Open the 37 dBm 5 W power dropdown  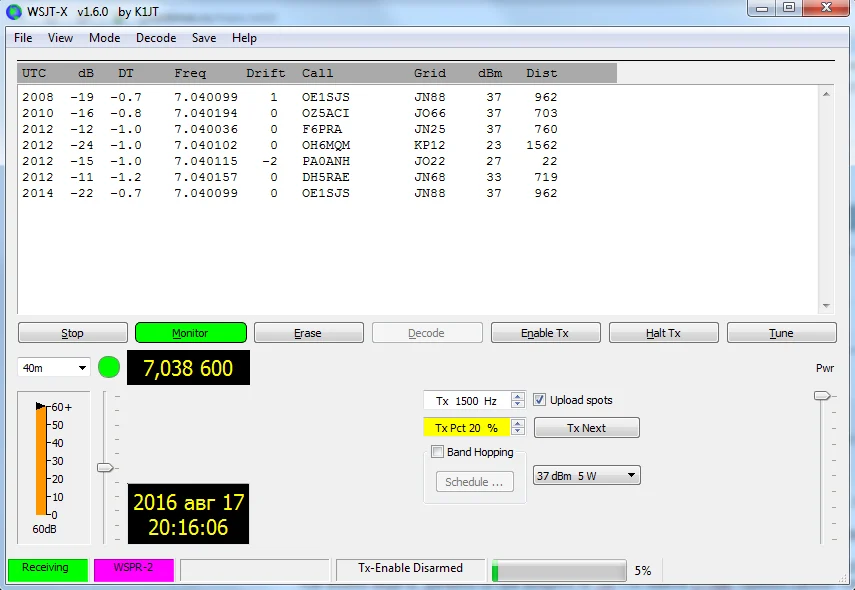[x=587, y=475]
